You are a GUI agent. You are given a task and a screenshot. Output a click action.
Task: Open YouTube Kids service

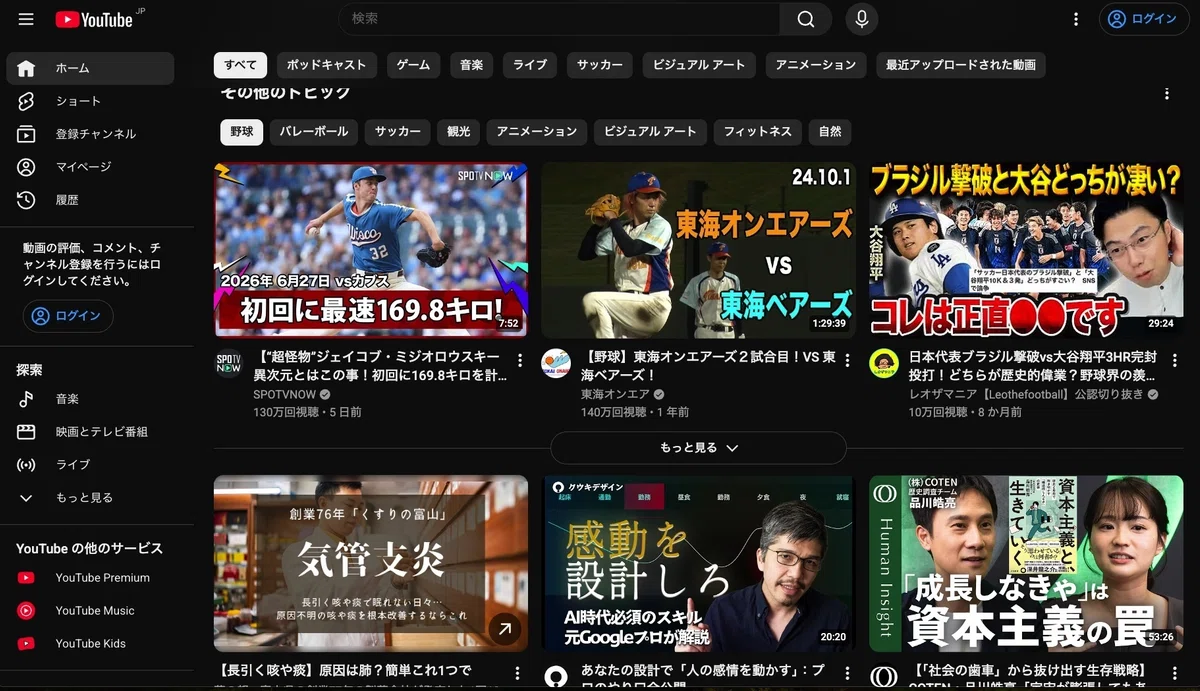90,644
